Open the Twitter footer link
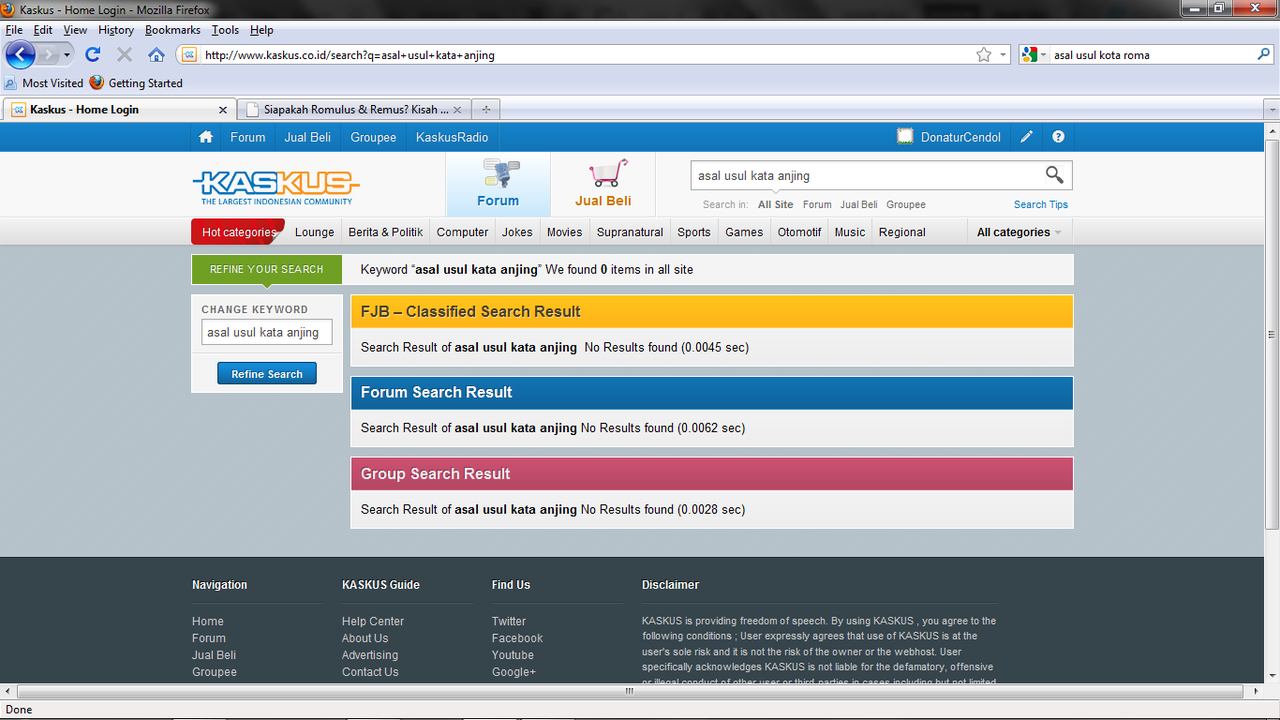 [x=509, y=621]
